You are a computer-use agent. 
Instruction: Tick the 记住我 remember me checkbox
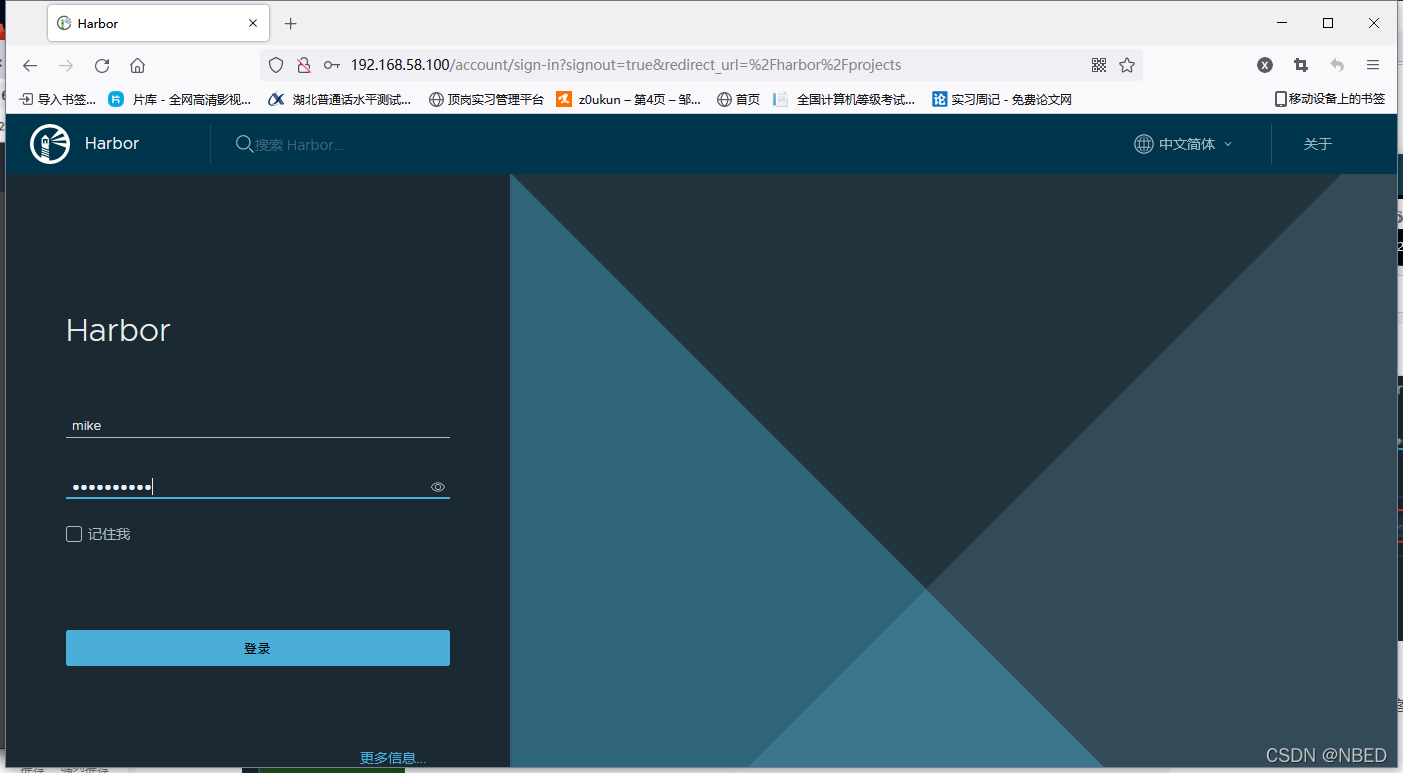[74, 534]
